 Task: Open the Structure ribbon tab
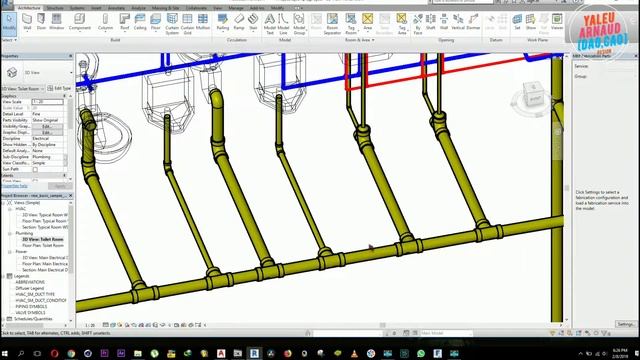pos(55,8)
